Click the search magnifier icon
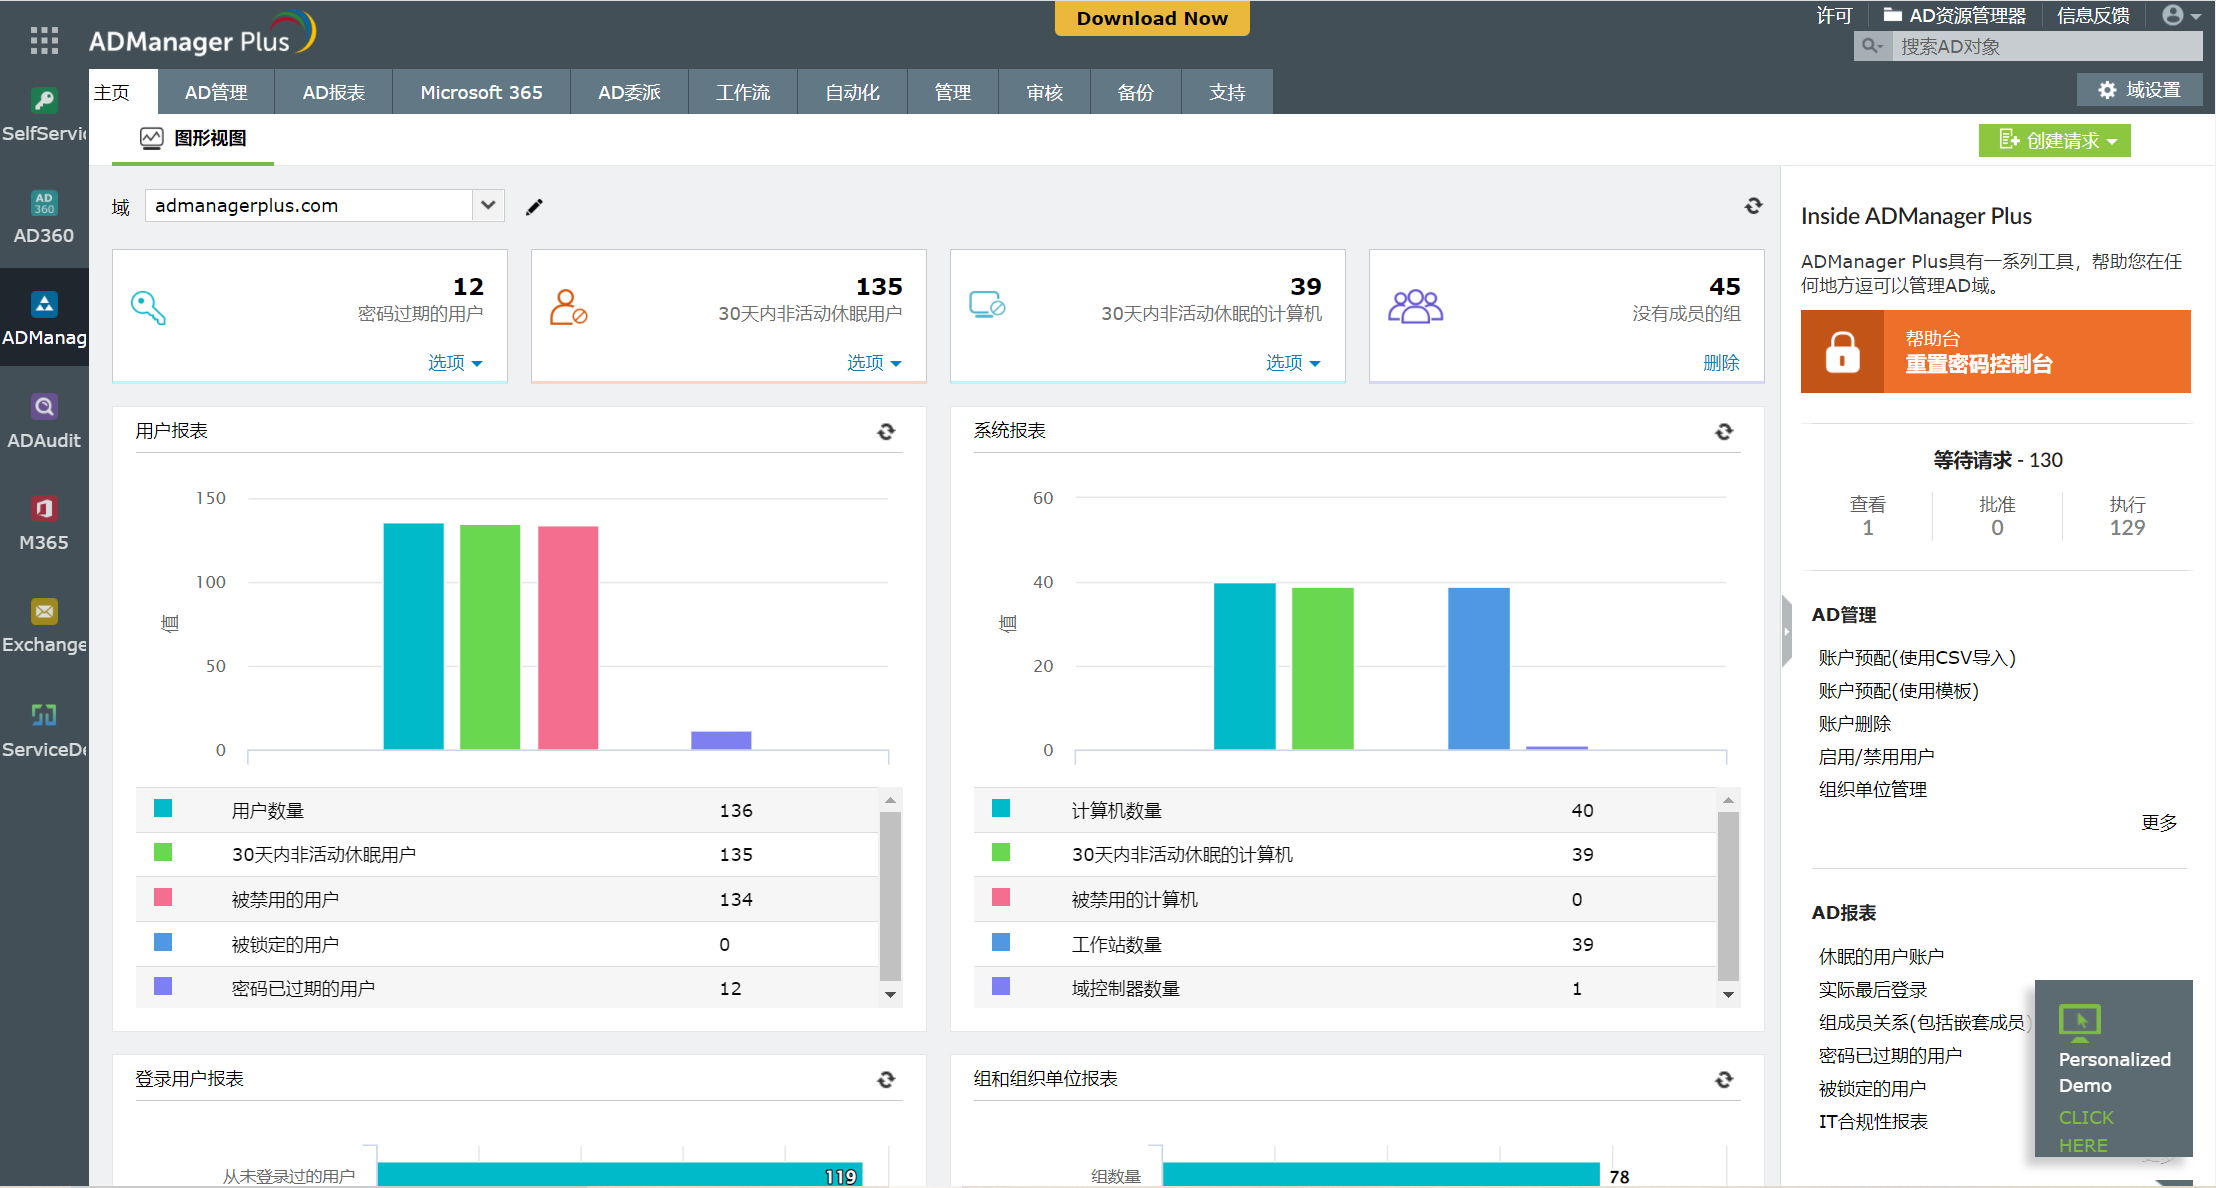The image size is (2216, 1188). [1871, 46]
